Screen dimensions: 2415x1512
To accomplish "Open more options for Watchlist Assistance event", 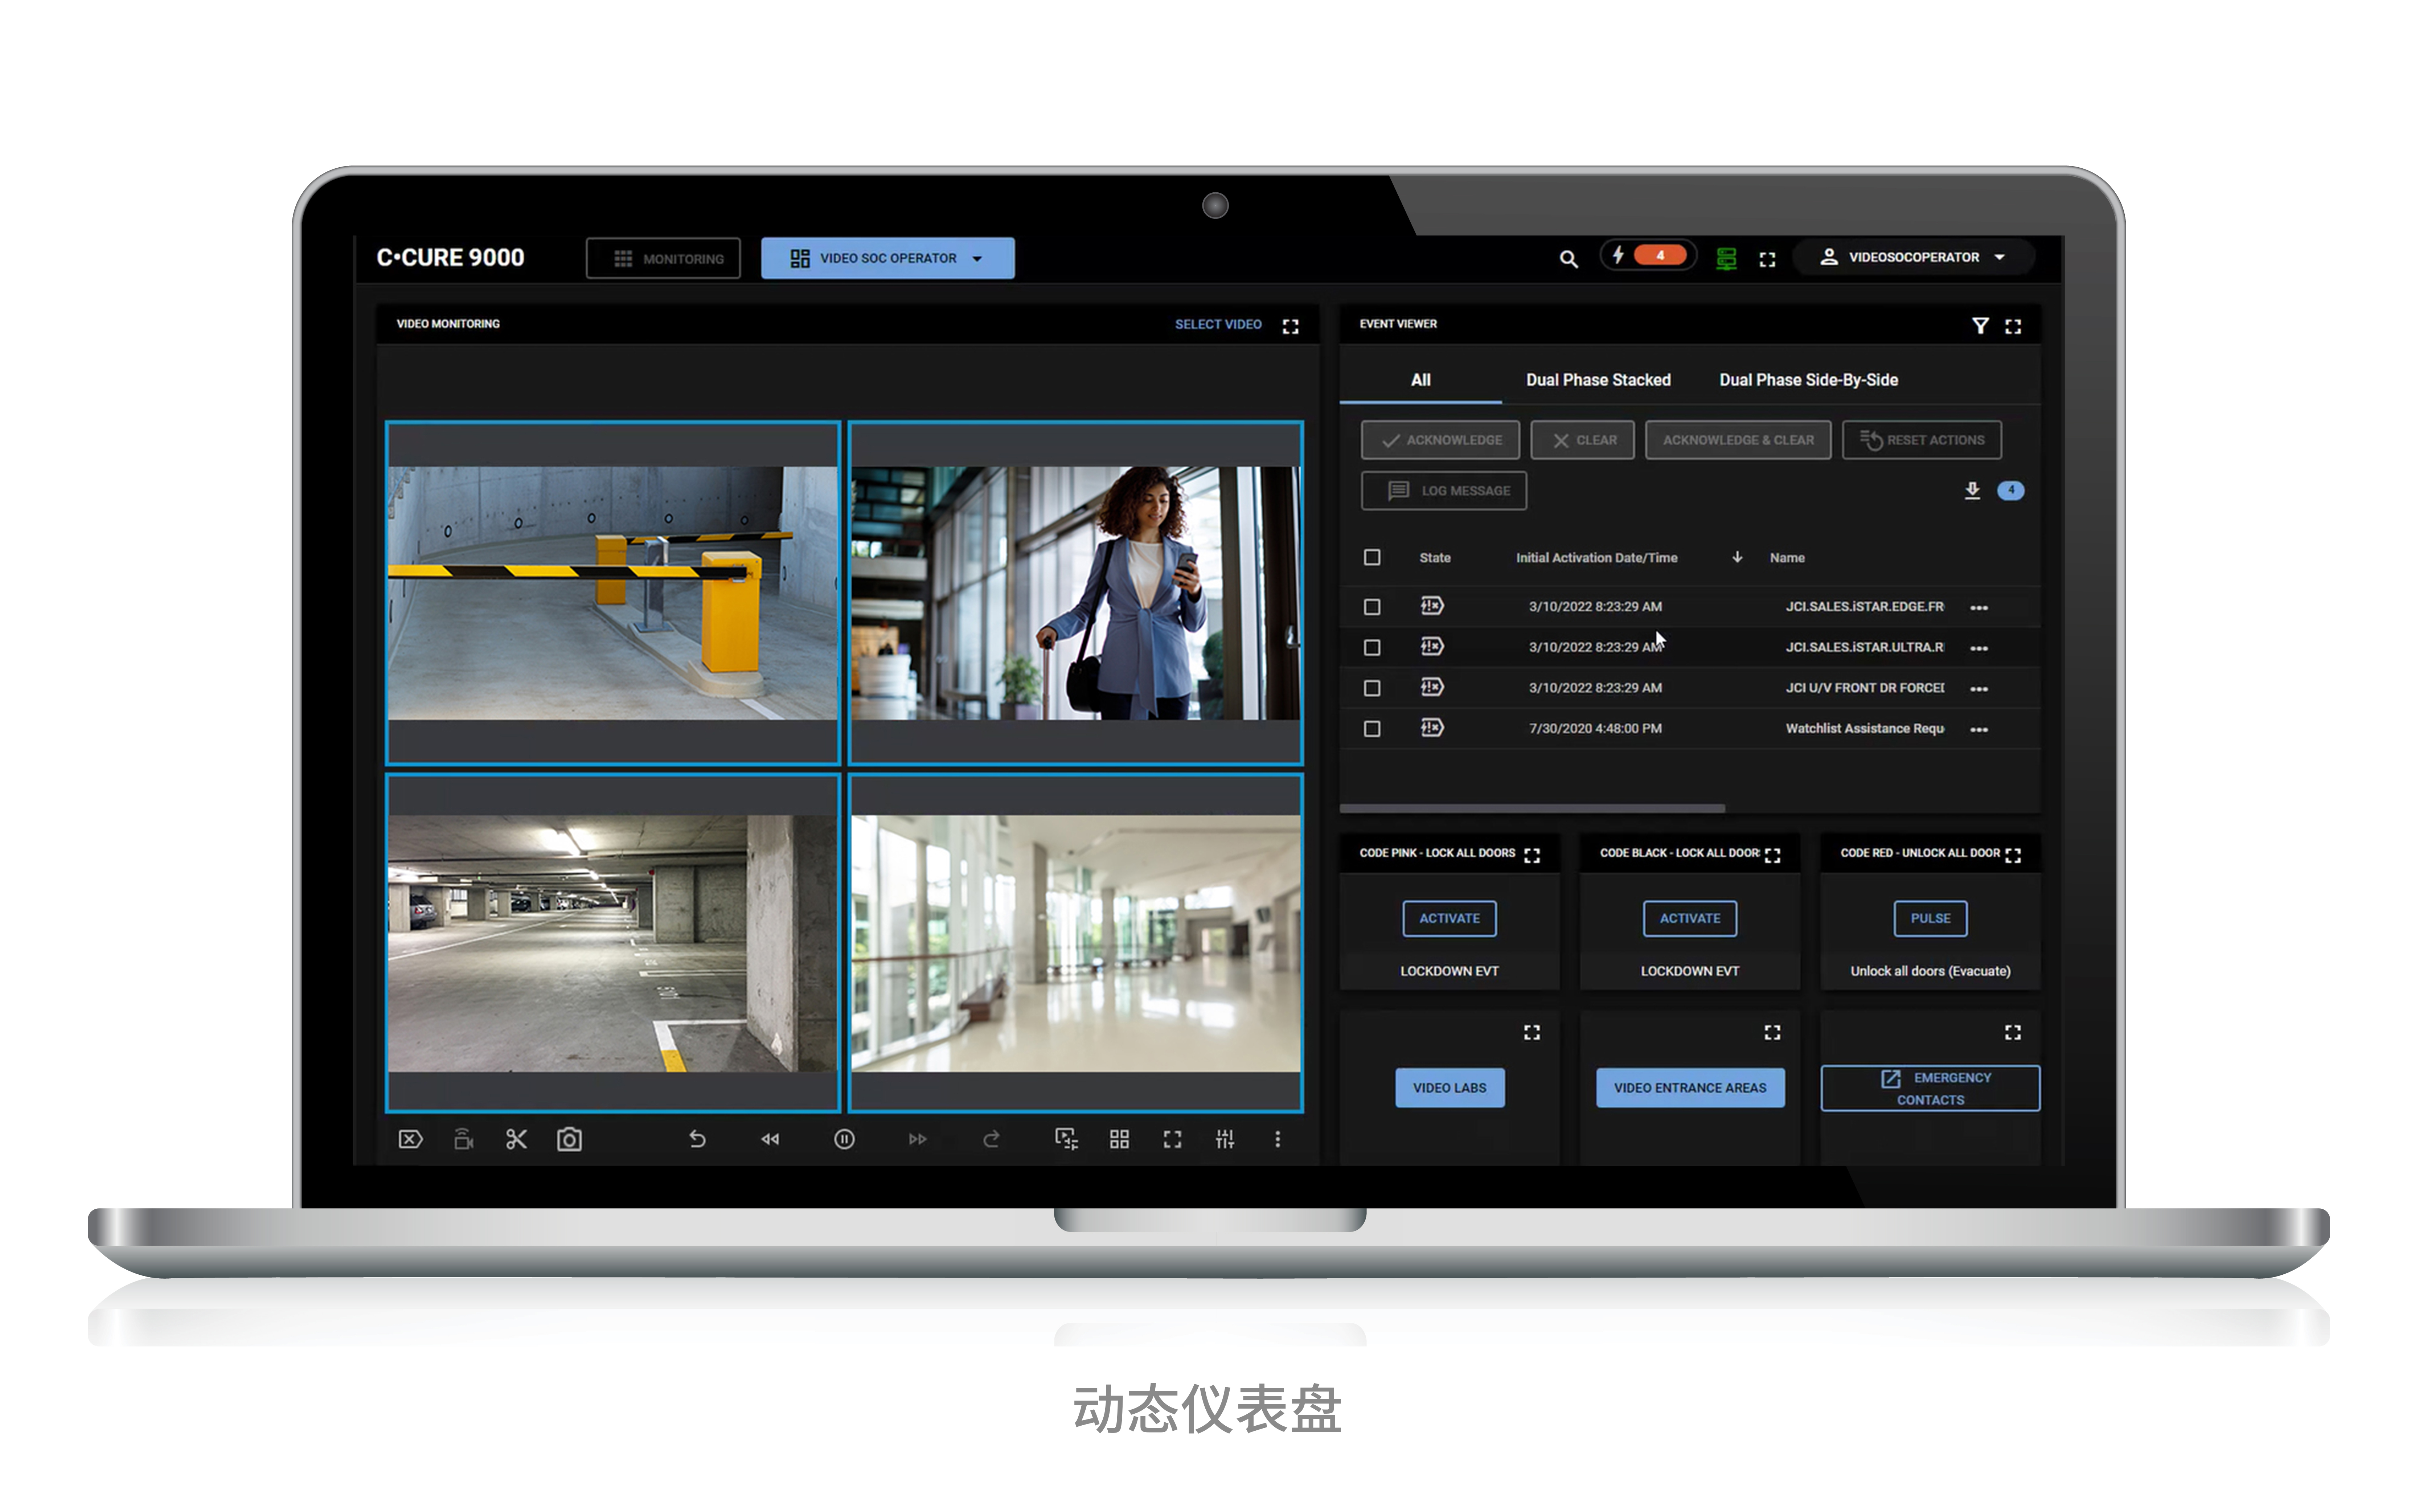I will [x=1978, y=730].
